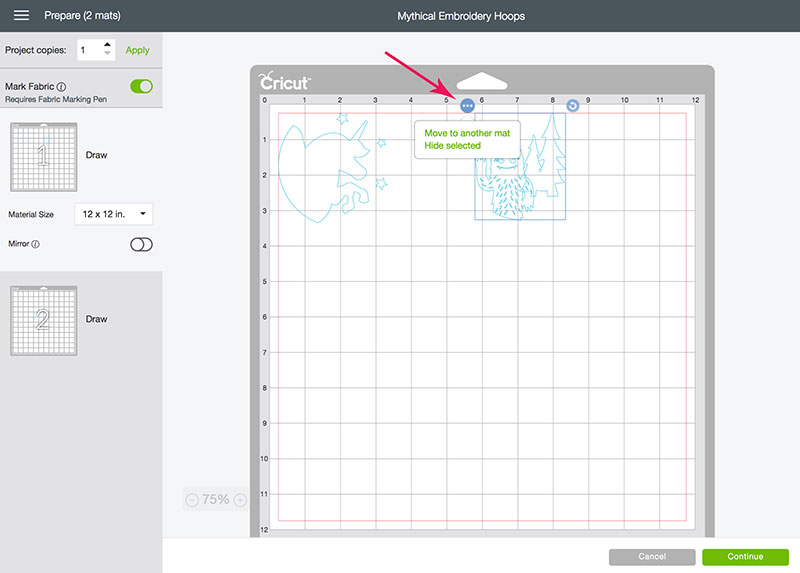Decrease project copies with down arrow
The height and width of the screenshot is (573, 800).
coord(107,53)
